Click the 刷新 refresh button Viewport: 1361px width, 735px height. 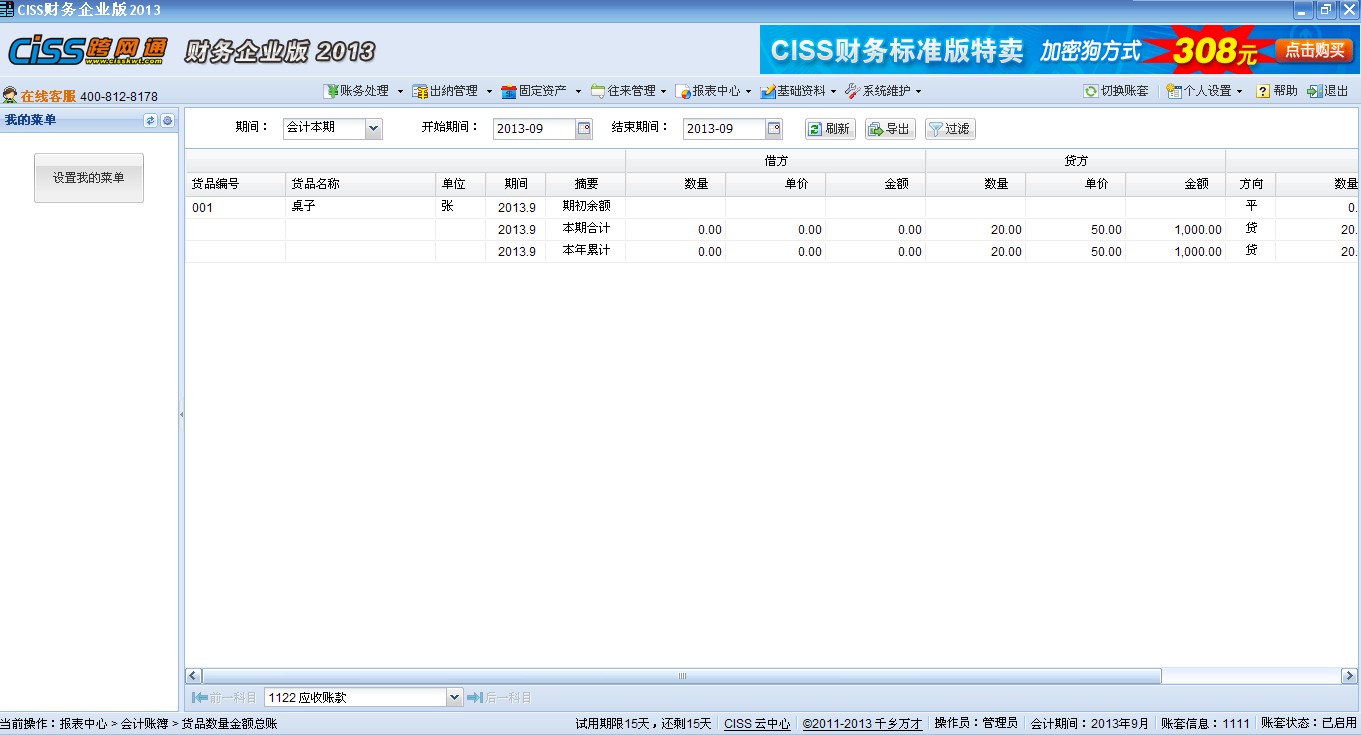[x=829, y=129]
